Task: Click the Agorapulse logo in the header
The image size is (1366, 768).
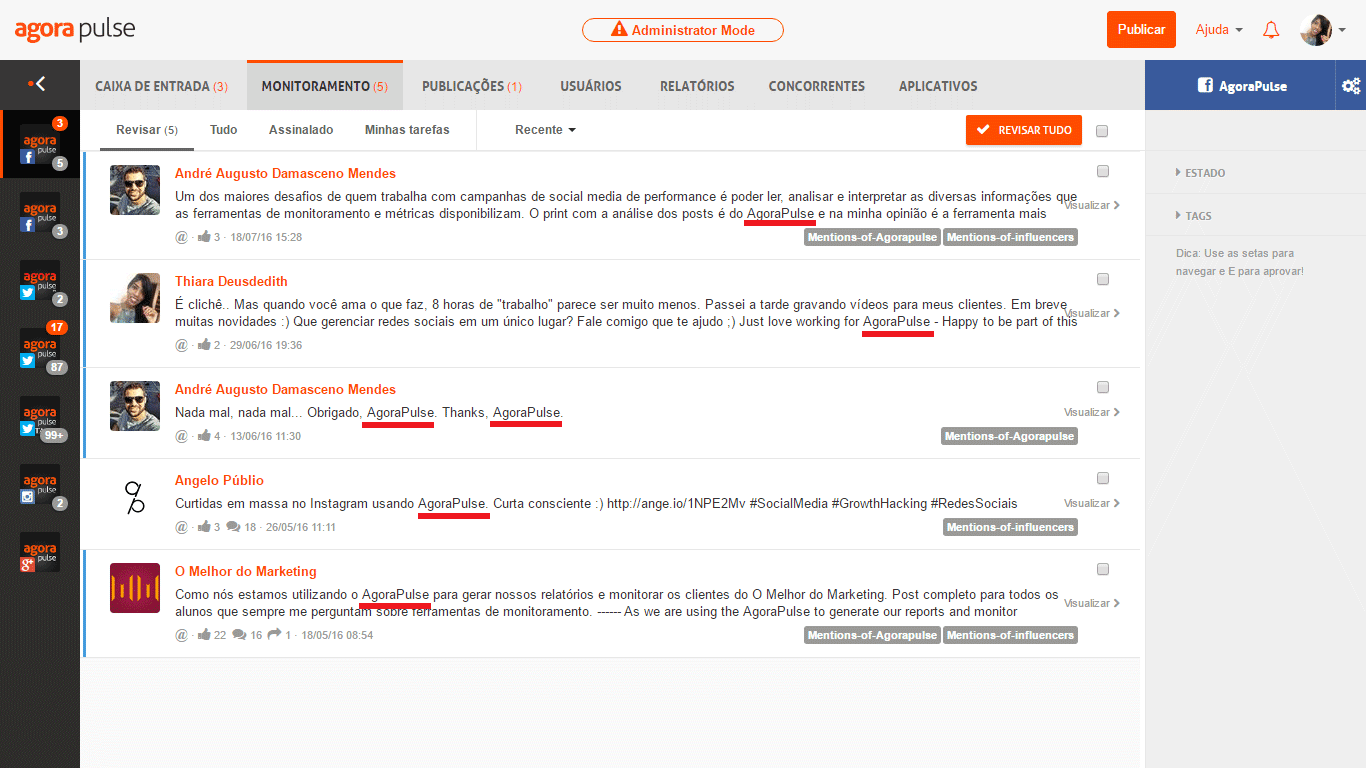Action: click(x=75, y=29)
